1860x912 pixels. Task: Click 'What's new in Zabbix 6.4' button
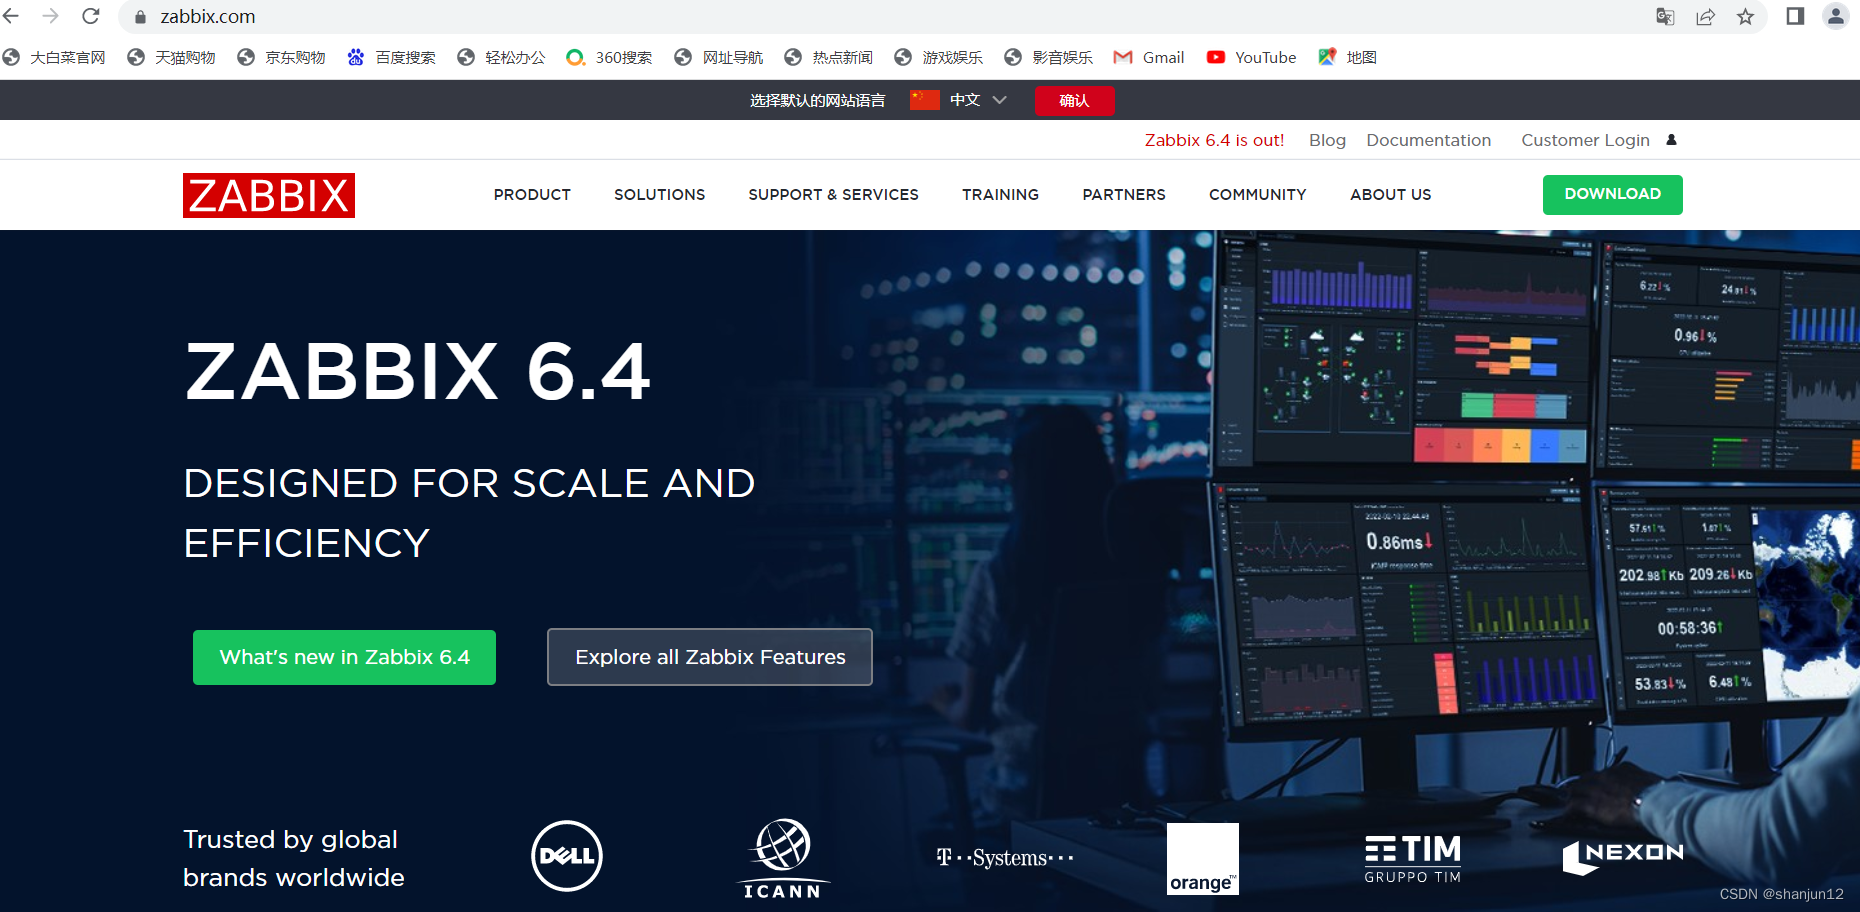point(344,657)
